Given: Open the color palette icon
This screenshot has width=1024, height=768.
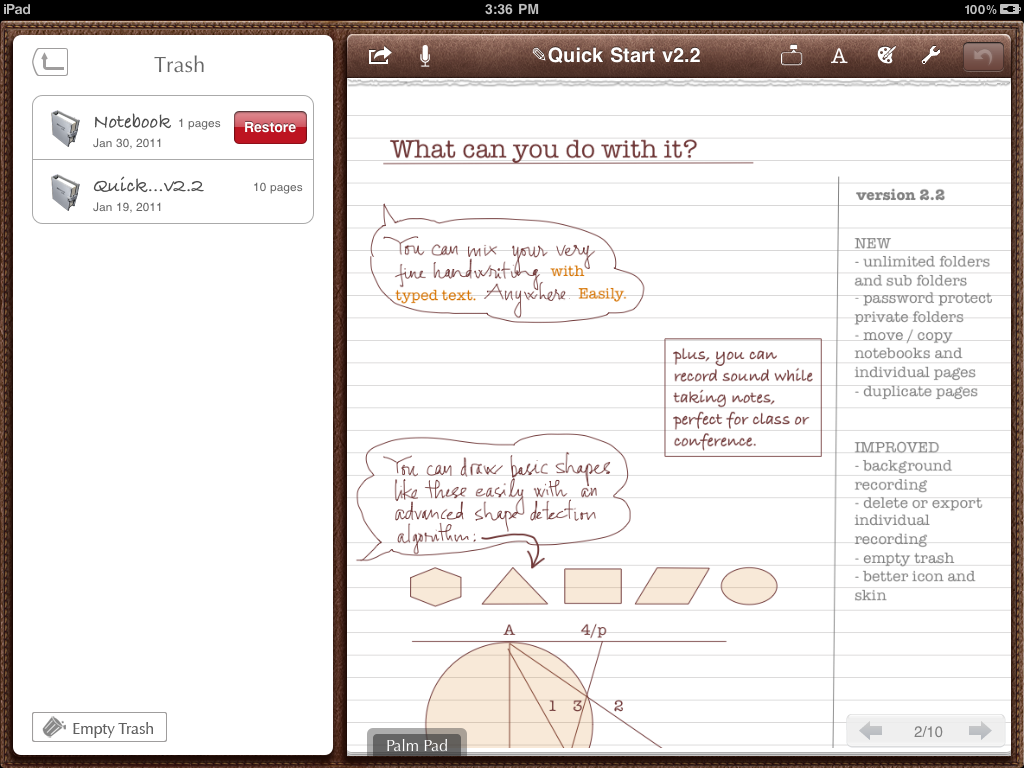Looking at the screenshot, I should click(x=886, y=56).
